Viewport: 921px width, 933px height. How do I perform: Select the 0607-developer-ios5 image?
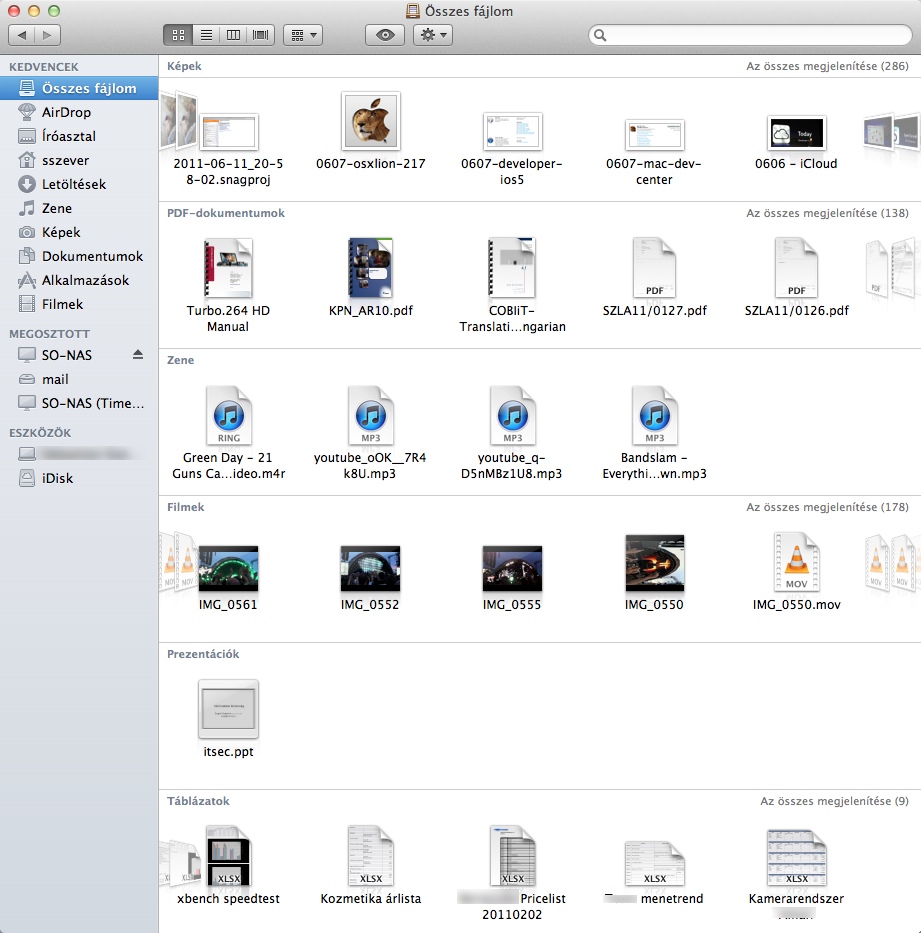(x=512, y=131)
